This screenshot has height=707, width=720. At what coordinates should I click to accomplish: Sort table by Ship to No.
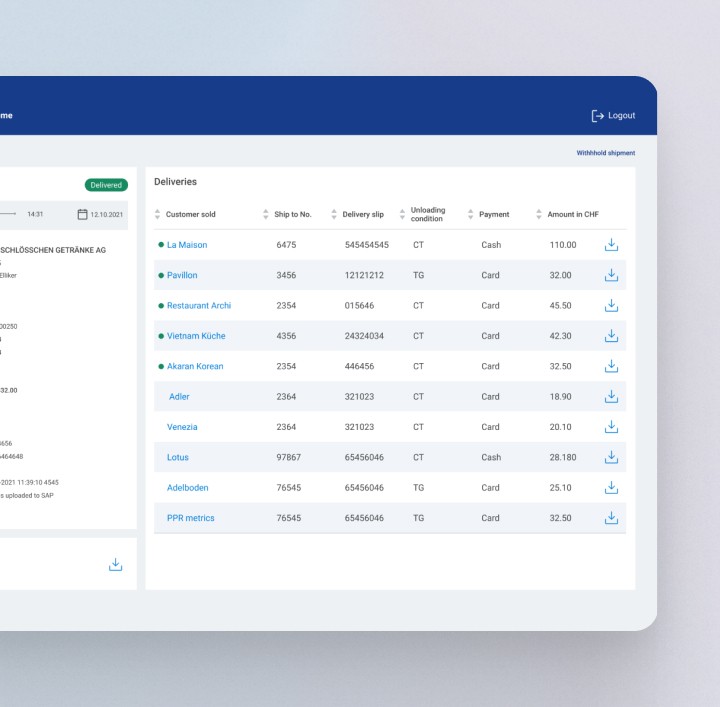tap(265, 214)
